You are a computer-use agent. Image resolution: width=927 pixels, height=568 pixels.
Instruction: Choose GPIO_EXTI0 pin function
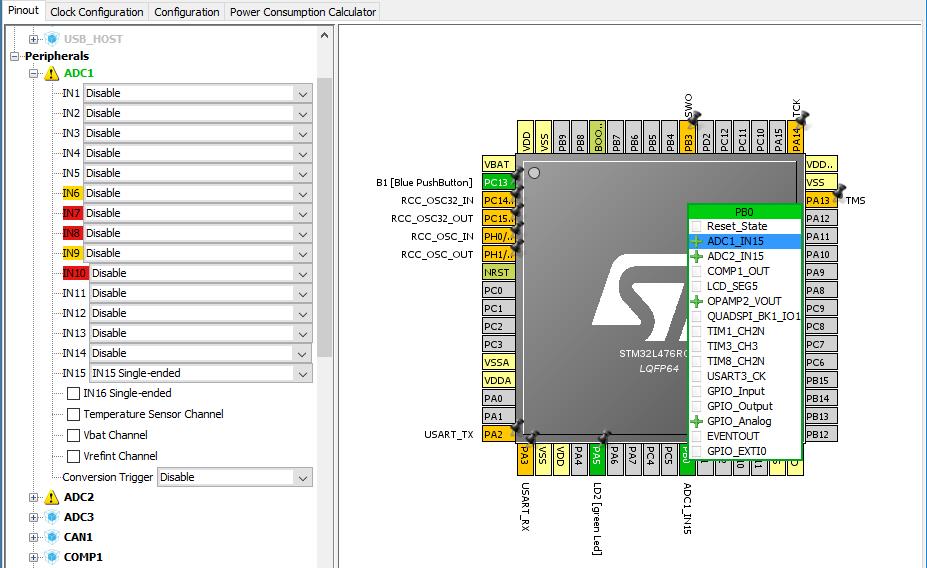coord(745,452)
